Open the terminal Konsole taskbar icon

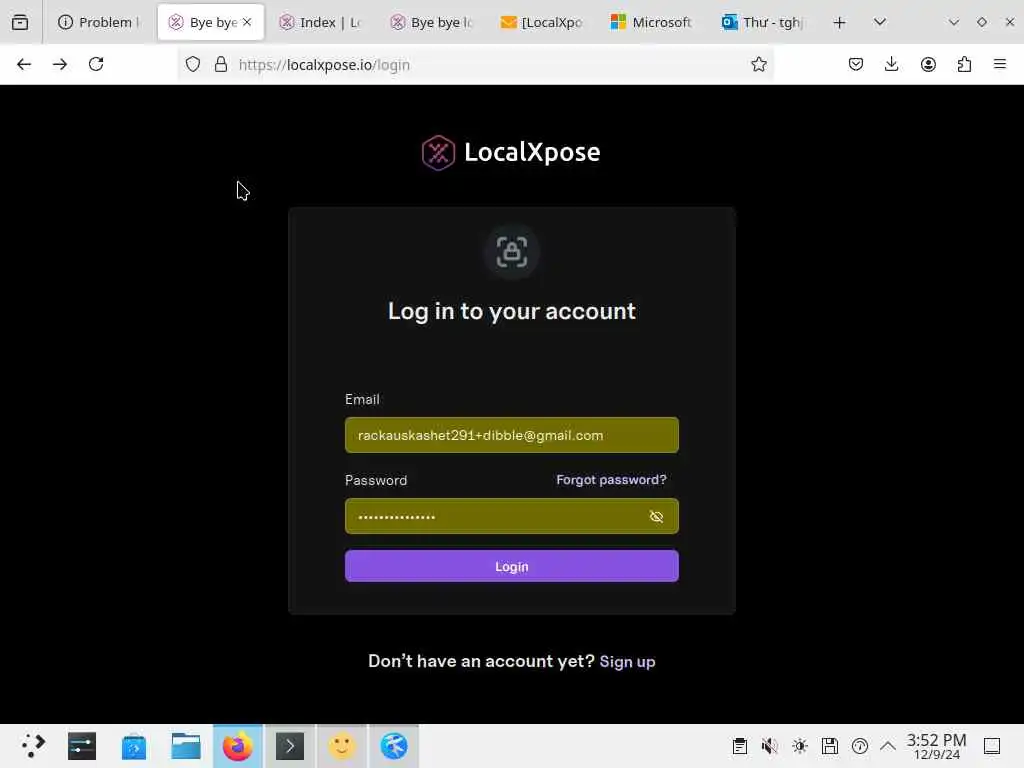tap(290, 746)
